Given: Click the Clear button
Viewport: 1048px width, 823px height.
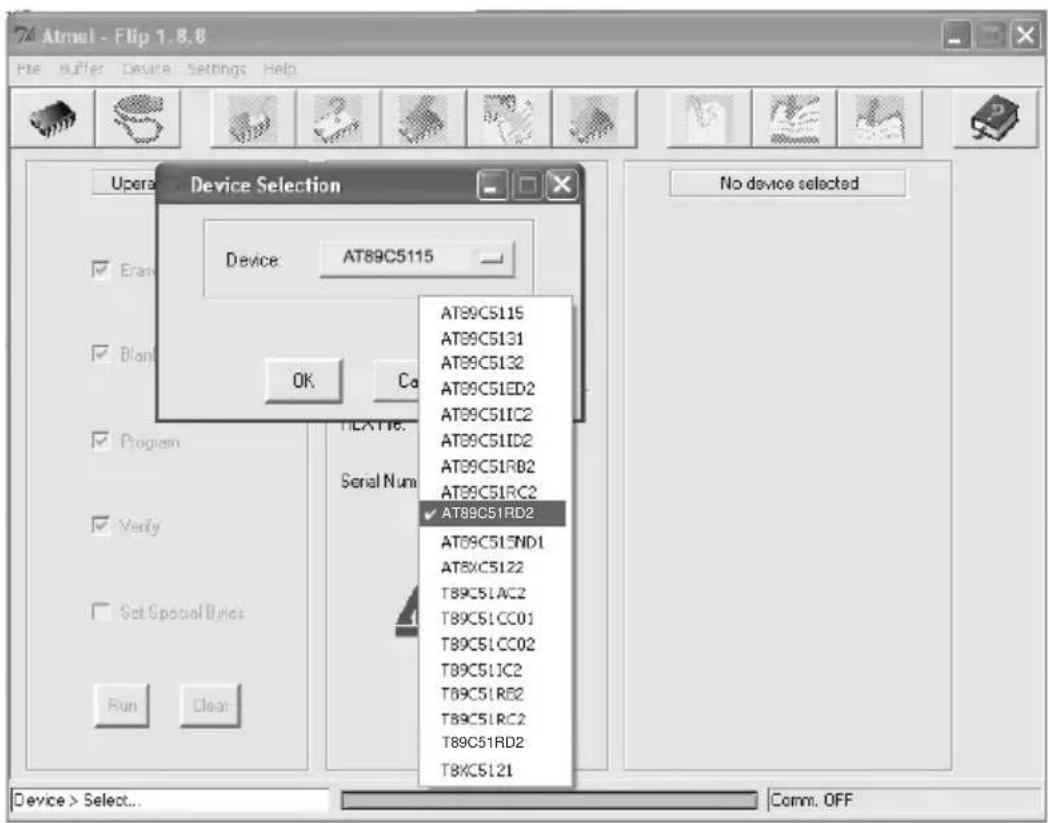Looking at the screenshot, I should pos(211,705).
